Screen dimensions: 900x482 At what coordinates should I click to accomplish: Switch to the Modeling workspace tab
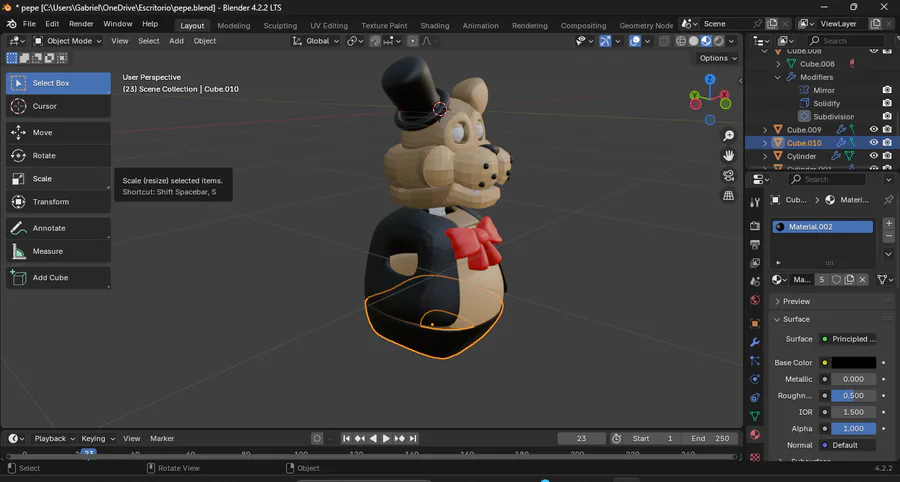234,26
